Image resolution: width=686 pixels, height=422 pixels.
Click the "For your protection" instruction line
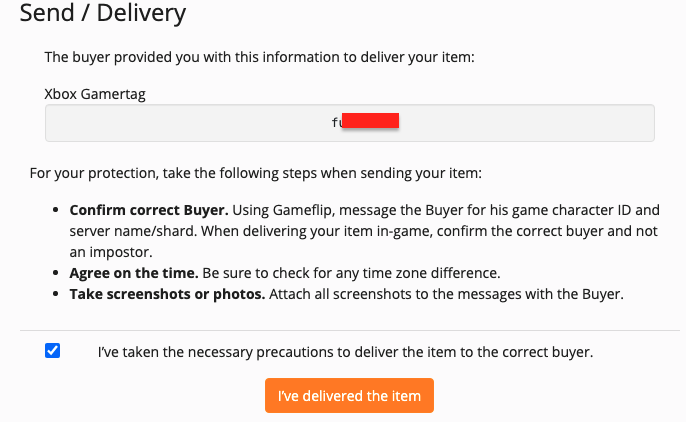coord(255,174)
